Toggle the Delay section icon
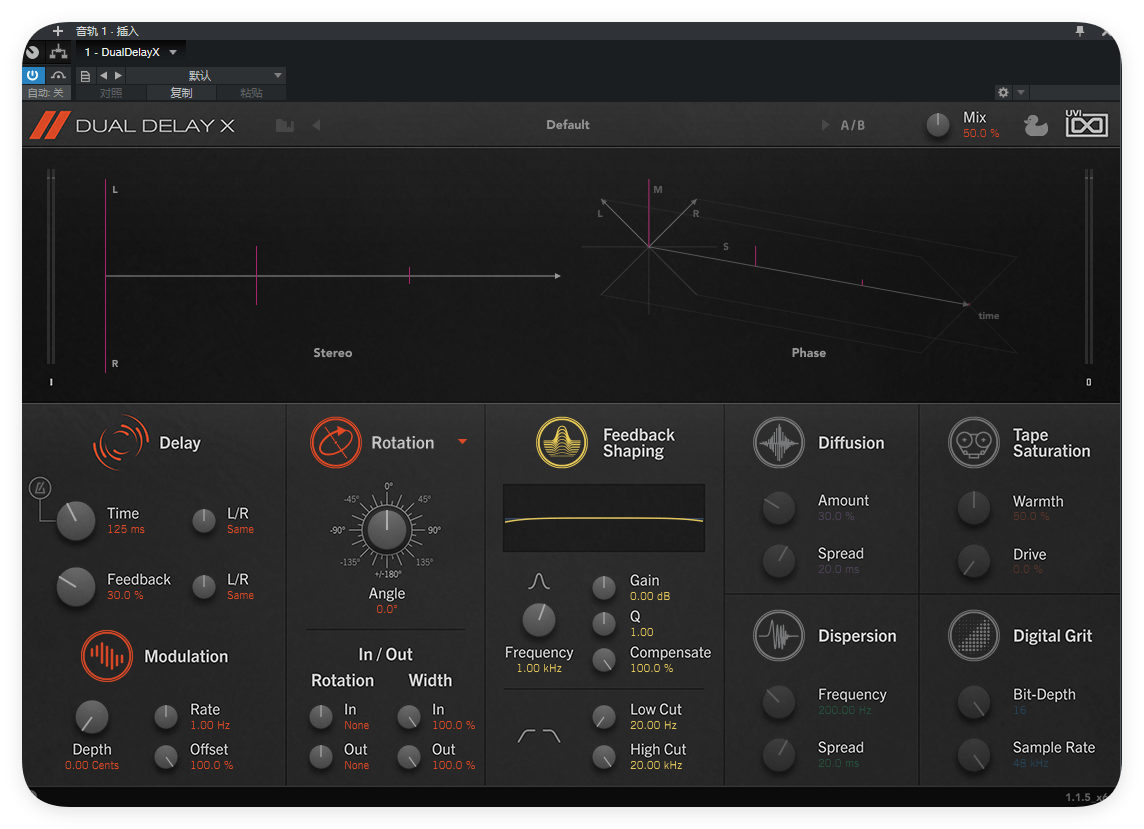This screenshot has height=829, width=1144. pos(120,442)
